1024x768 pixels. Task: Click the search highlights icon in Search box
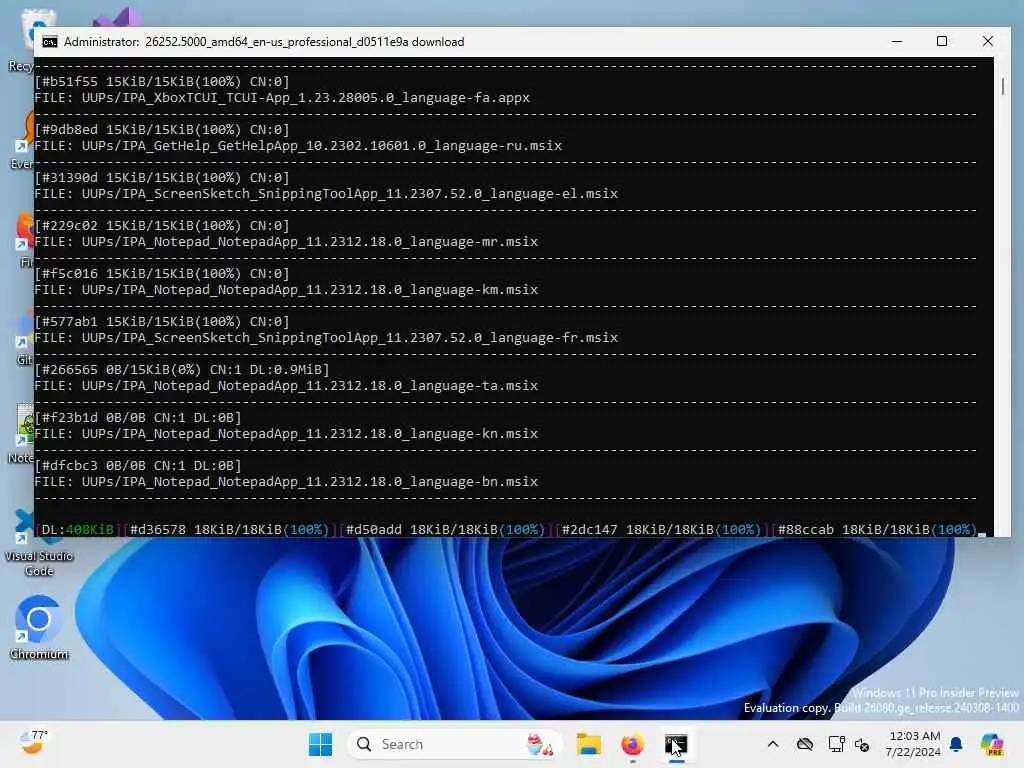click(540, 744)
